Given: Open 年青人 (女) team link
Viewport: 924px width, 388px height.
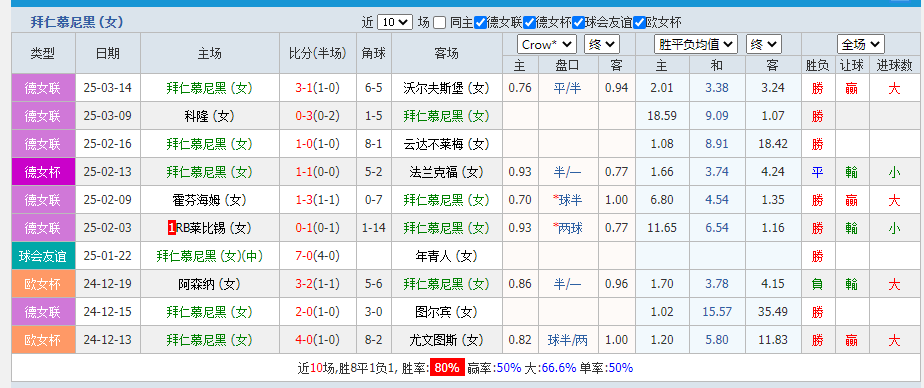Looking at the screenshot, I should click(x=447, y=256).
